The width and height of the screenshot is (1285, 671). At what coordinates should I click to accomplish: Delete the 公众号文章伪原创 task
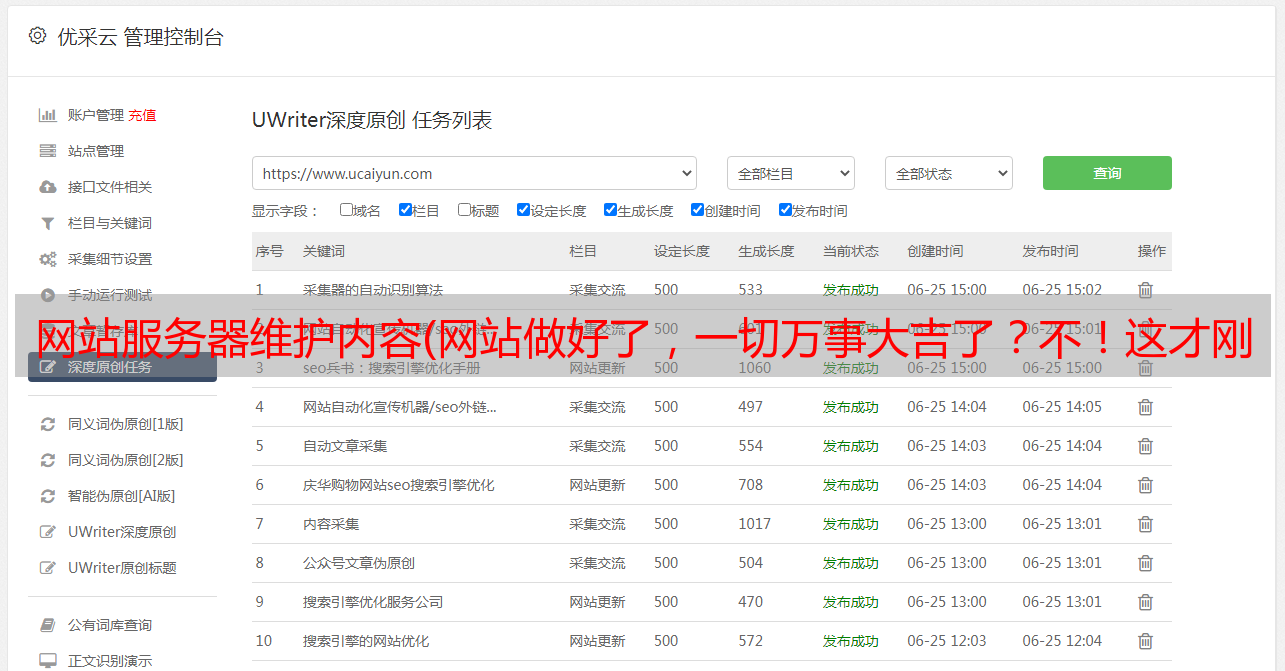[x=1145, y=563]
